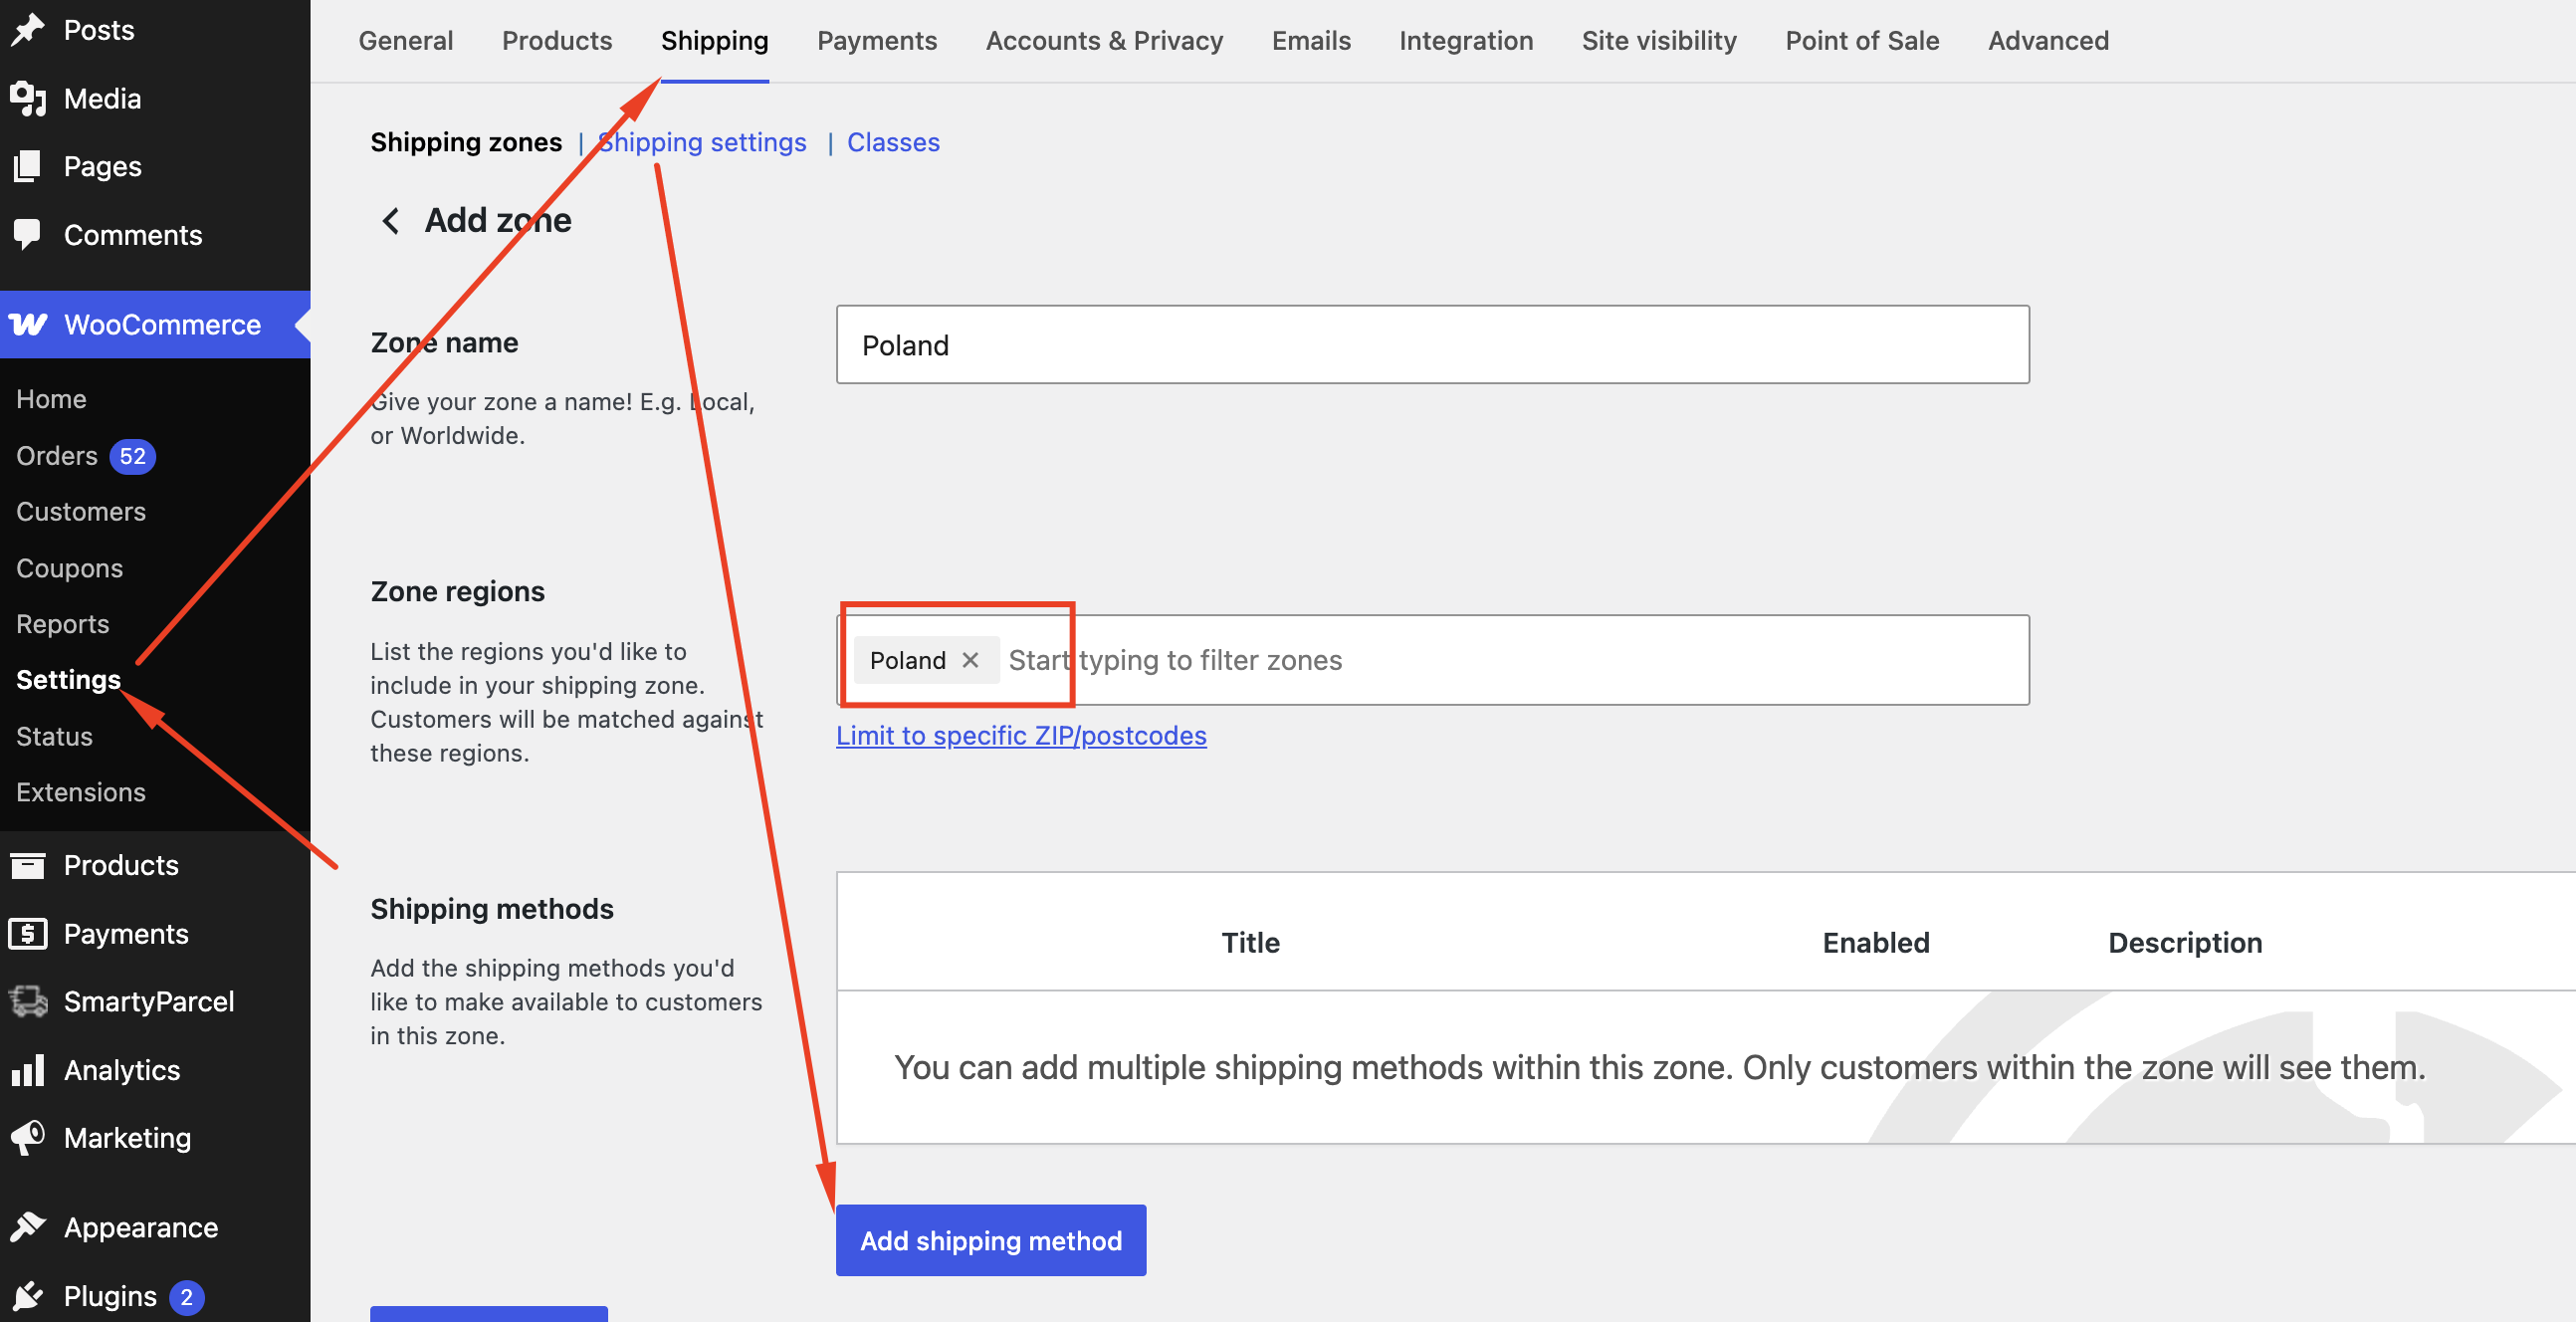Open the Emails settings tab
Screen dimensions: 2576x1322
(1310, 40)
